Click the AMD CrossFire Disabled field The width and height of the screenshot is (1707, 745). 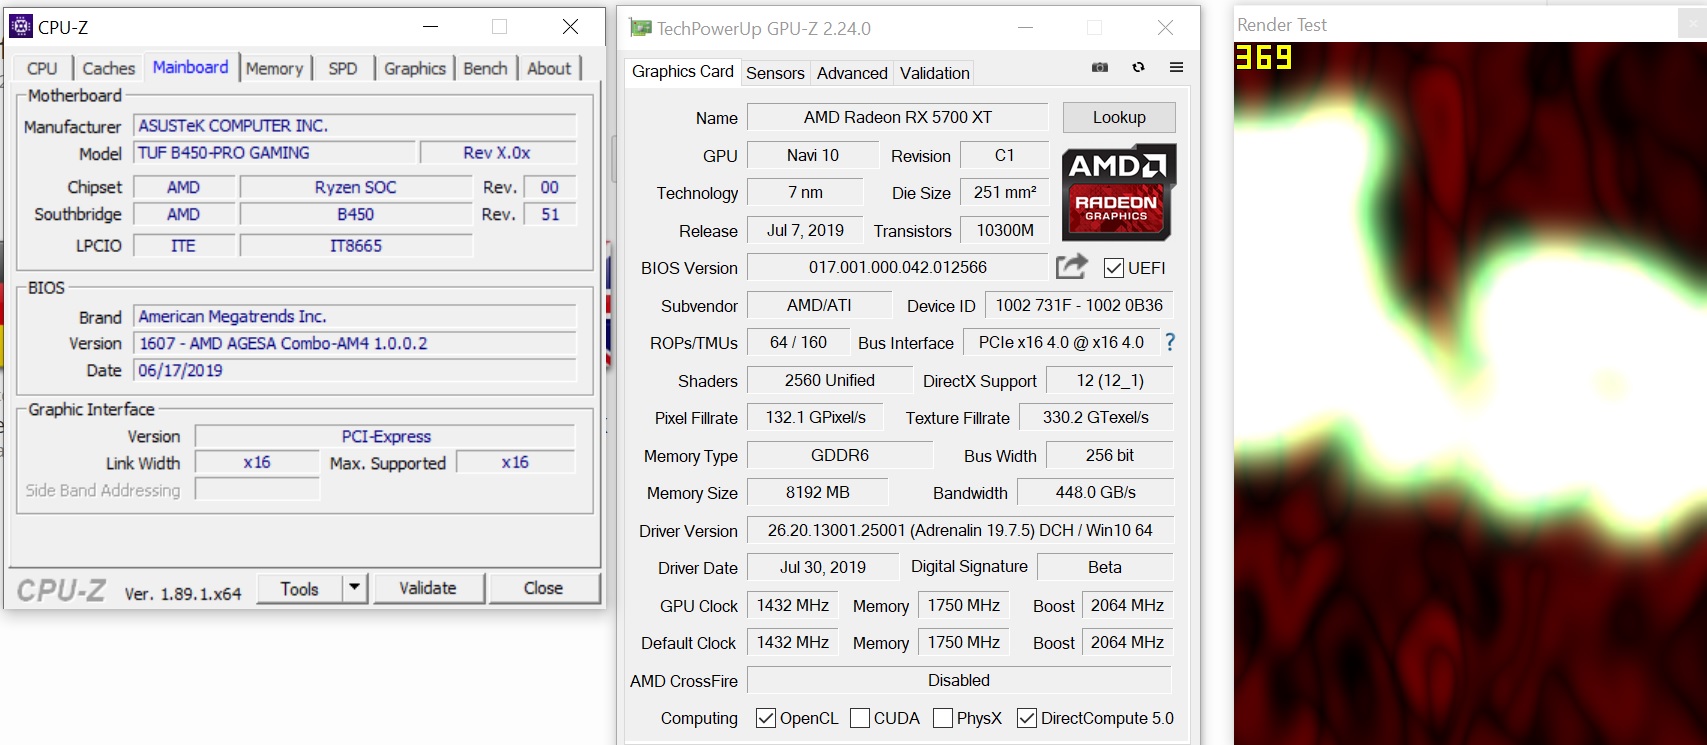point(959,680)
